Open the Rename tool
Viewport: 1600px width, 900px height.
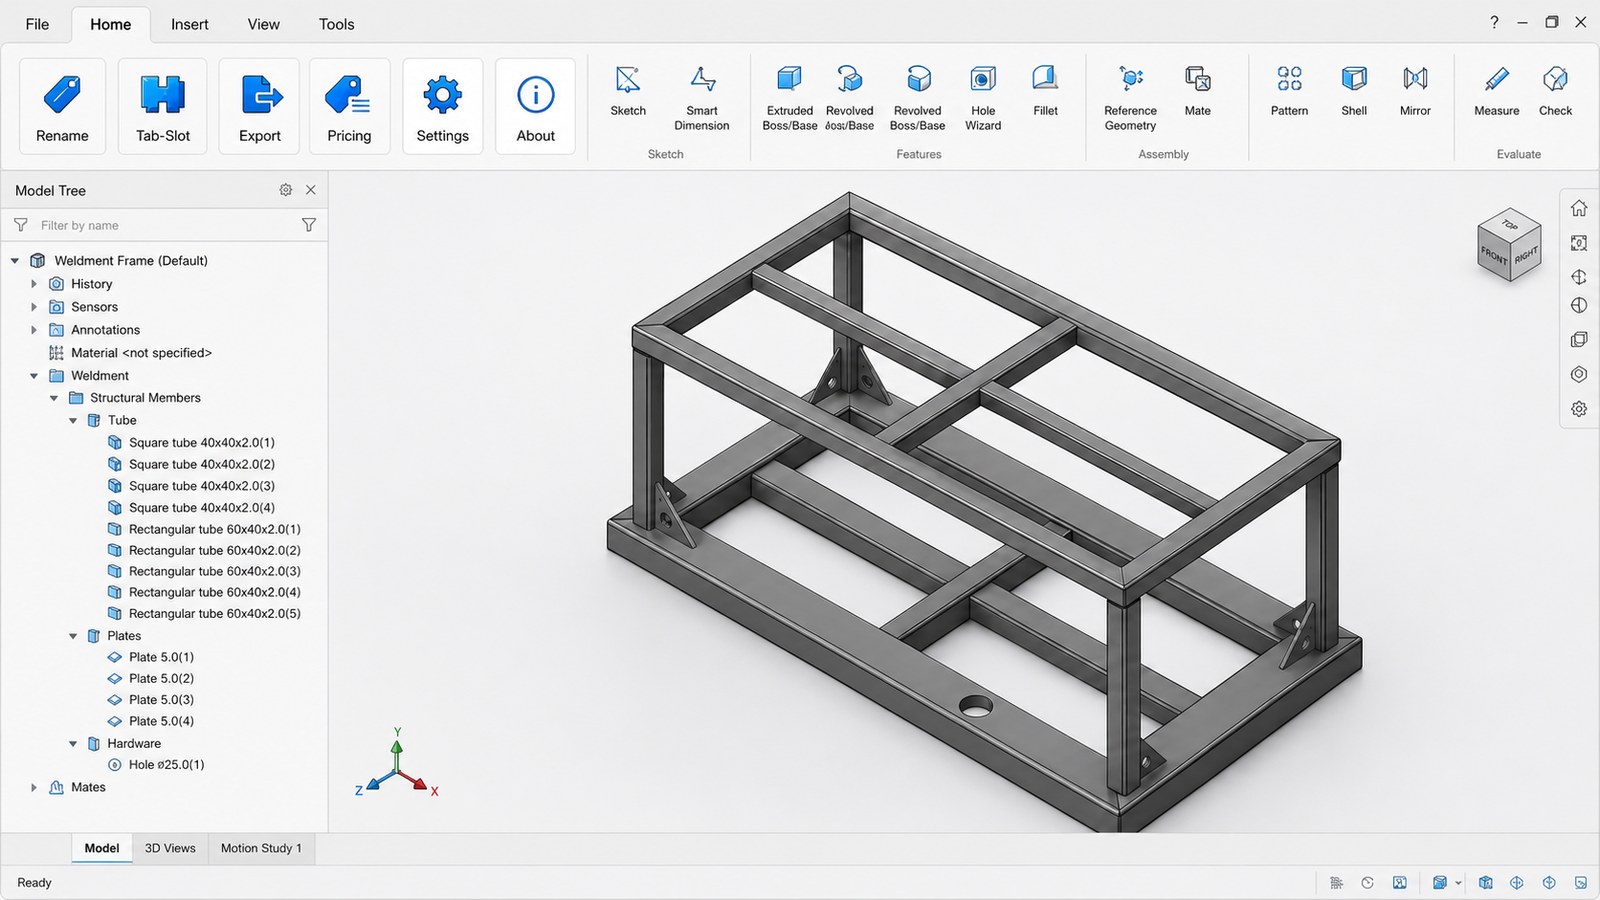pos(62,106)
